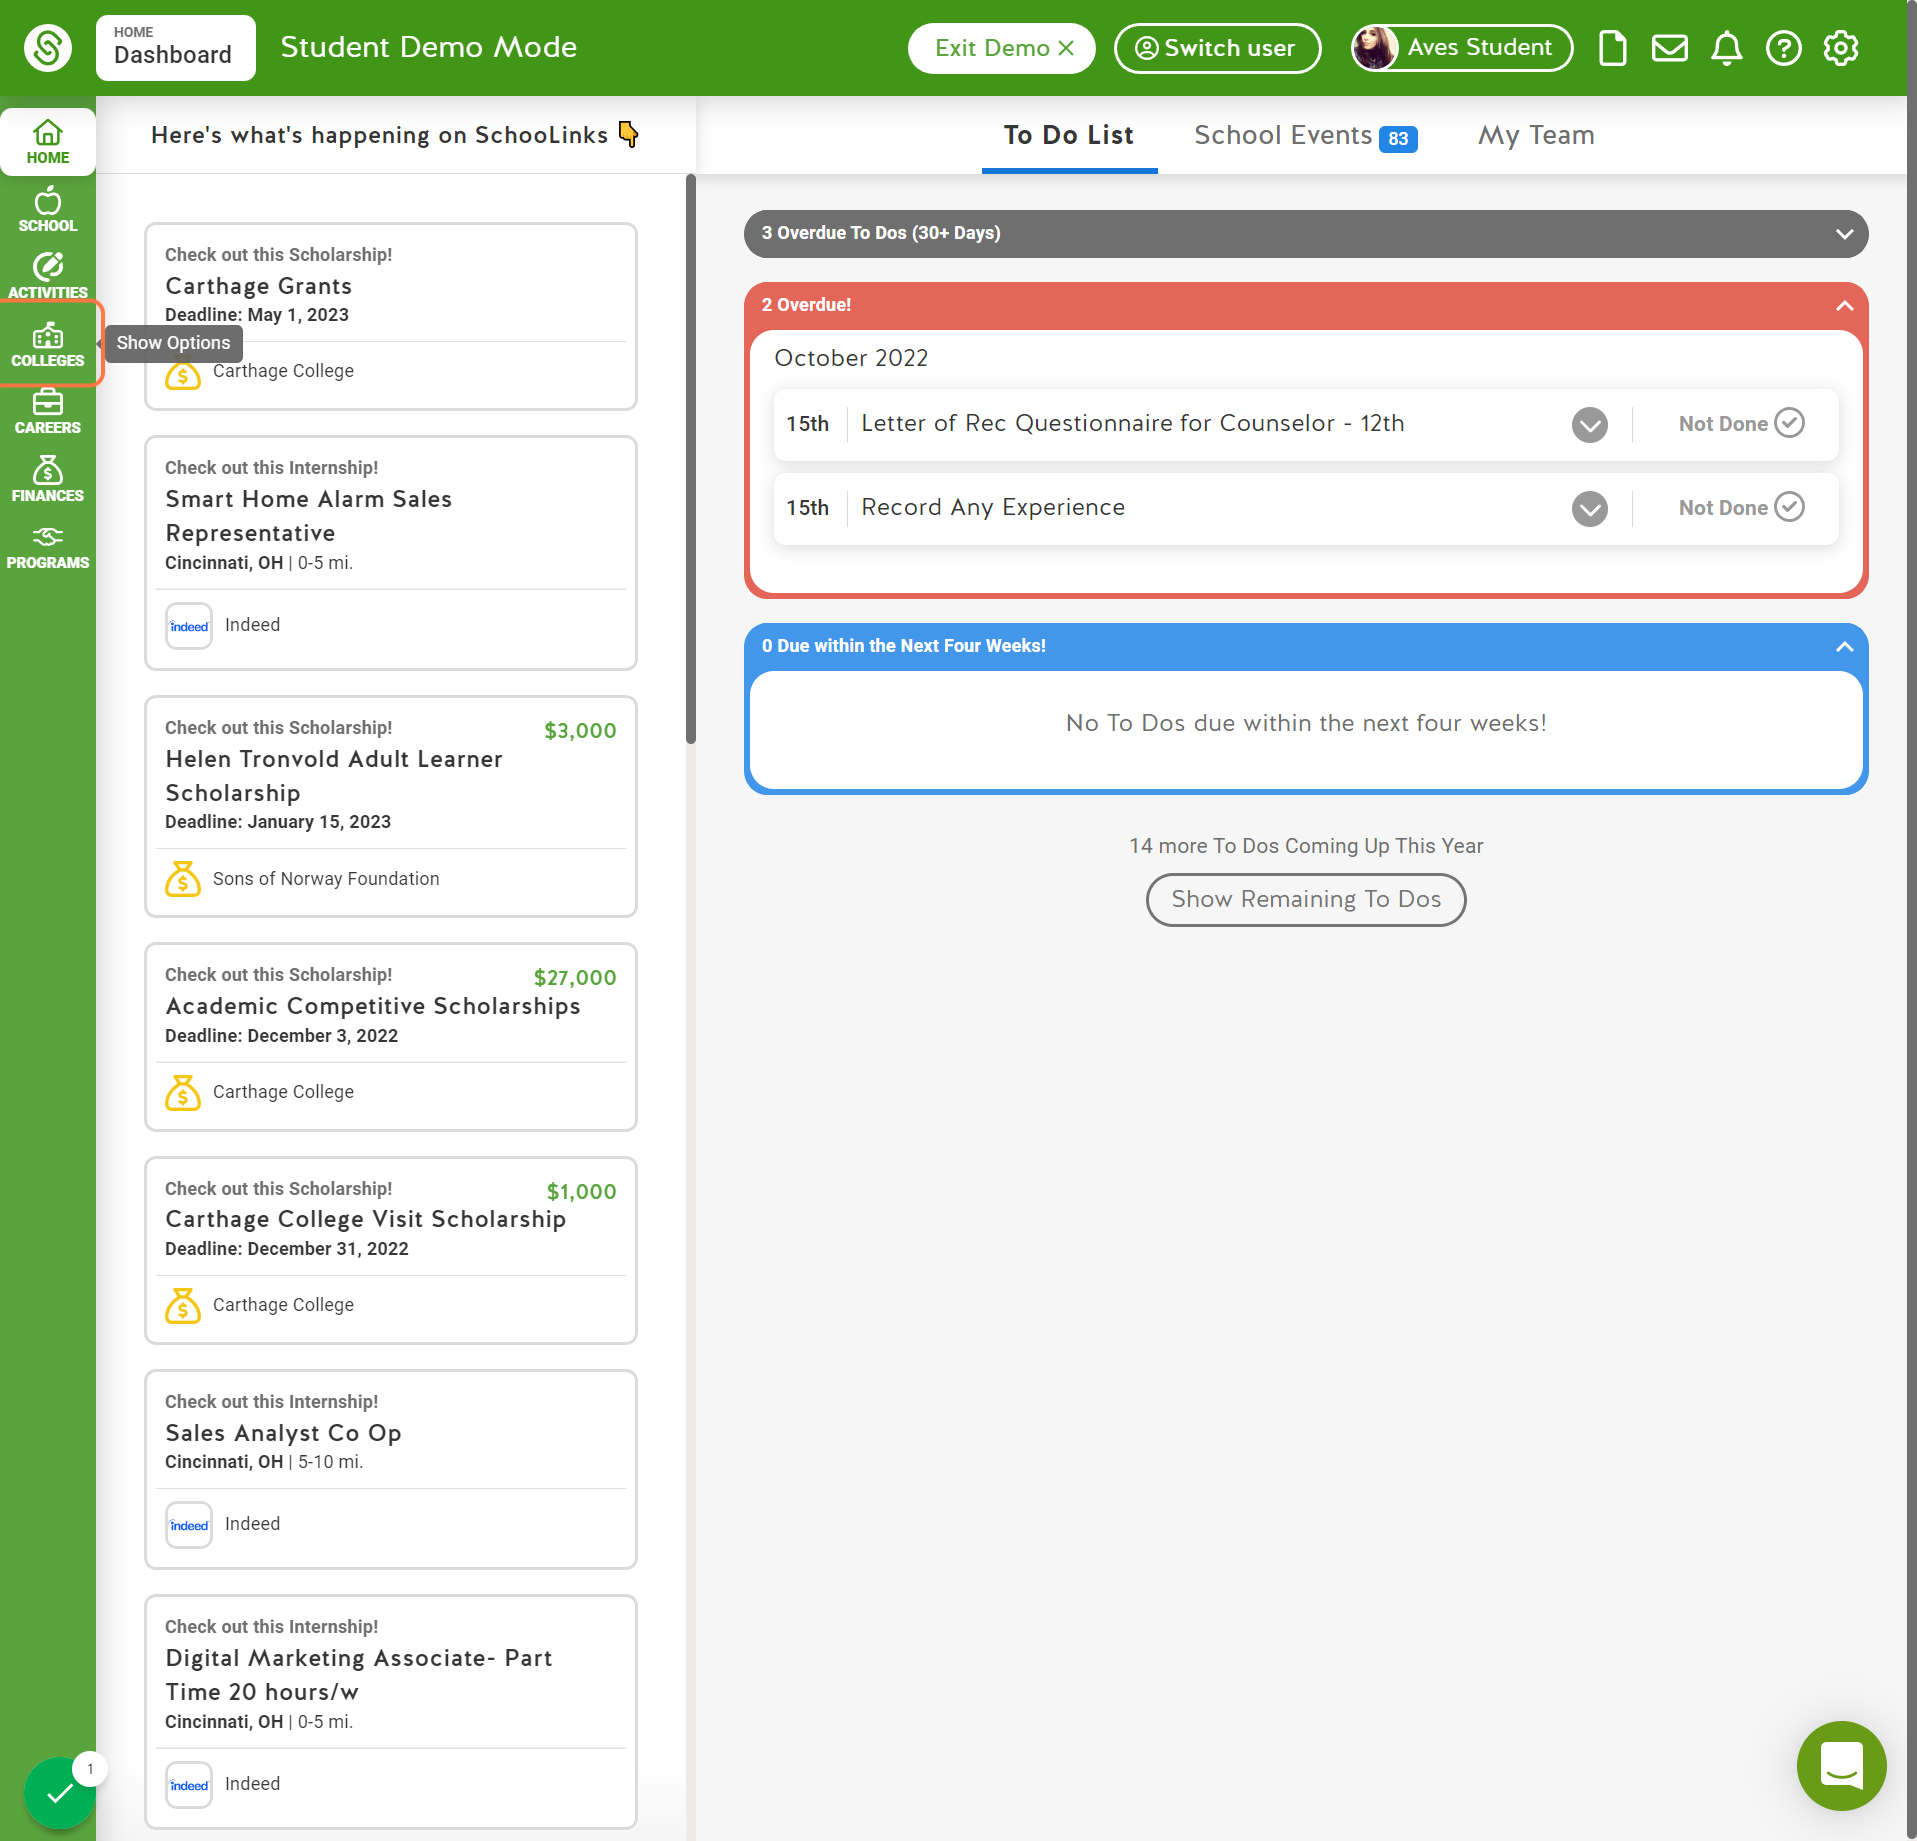Open the Programs sidebar section
The image size is (1917, 1841).
48,546
